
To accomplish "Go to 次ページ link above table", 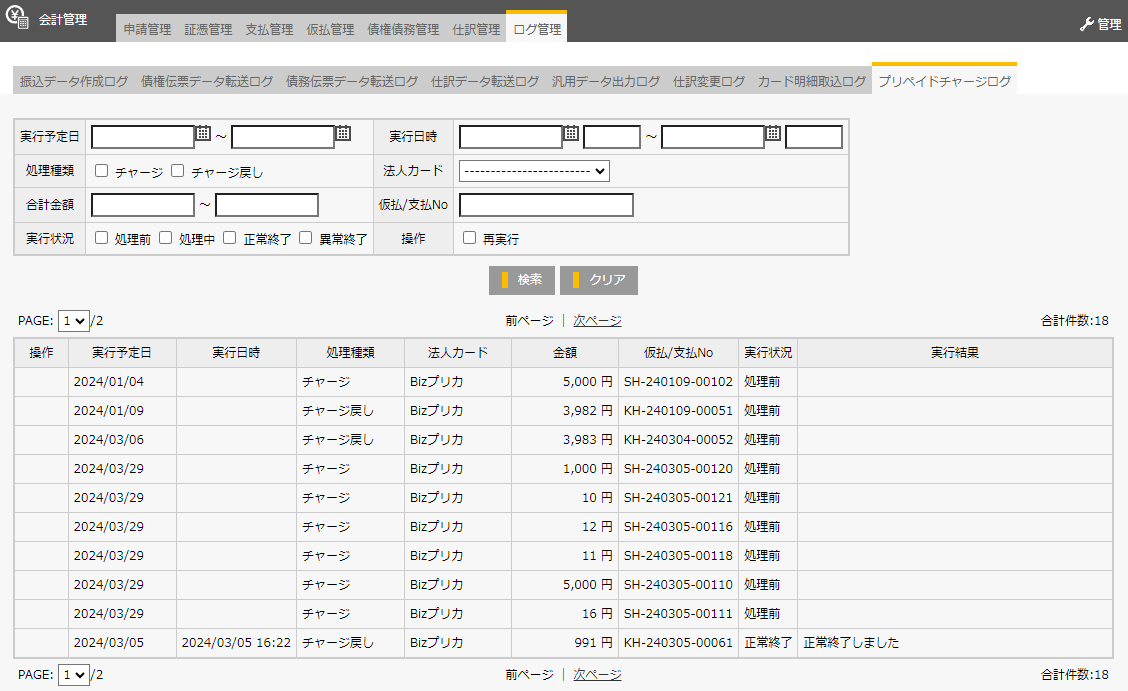I will tap(597, 321).
